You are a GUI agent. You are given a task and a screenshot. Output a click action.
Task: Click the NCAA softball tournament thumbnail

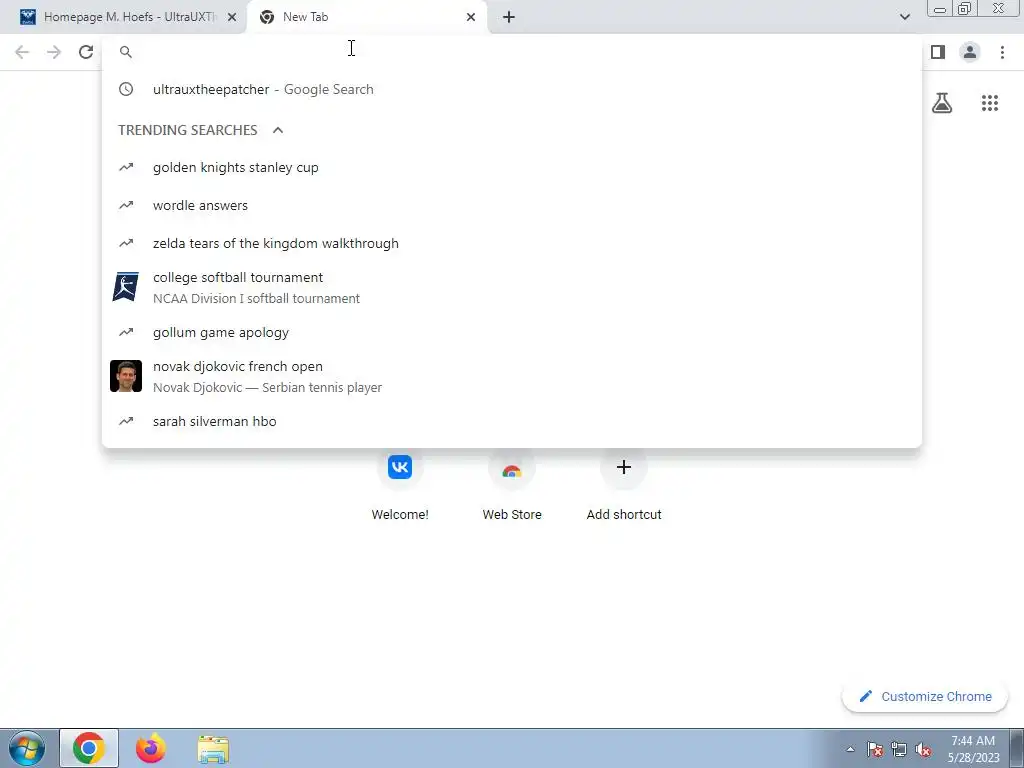point(125,287)
